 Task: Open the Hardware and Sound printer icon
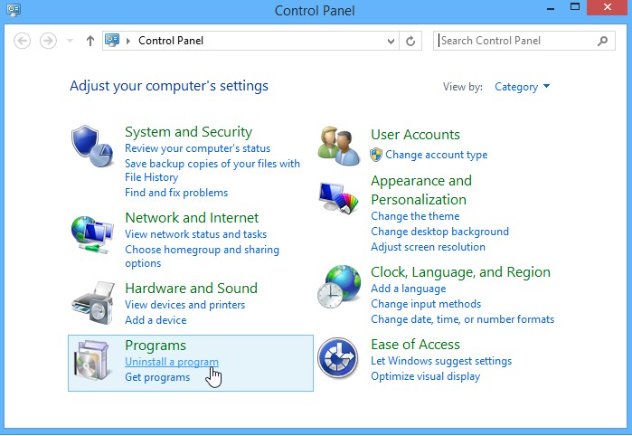[x=94, y=303]
